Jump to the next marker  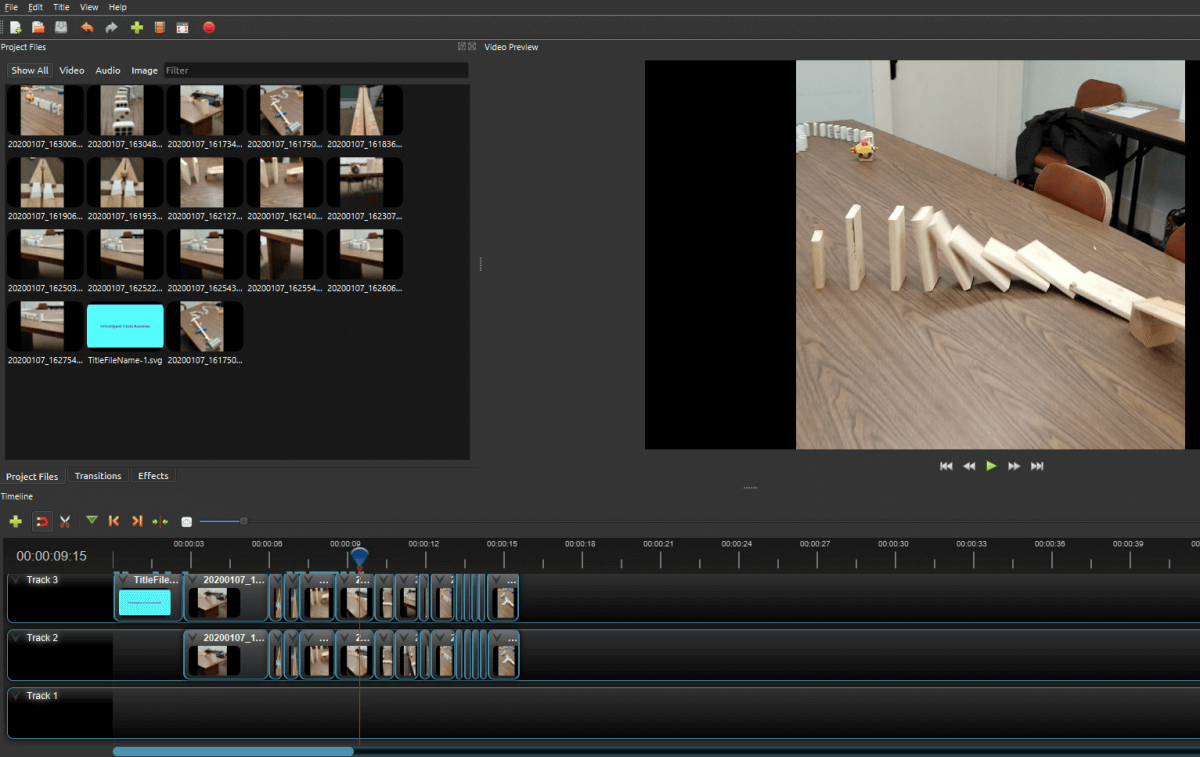coord(137,521)
